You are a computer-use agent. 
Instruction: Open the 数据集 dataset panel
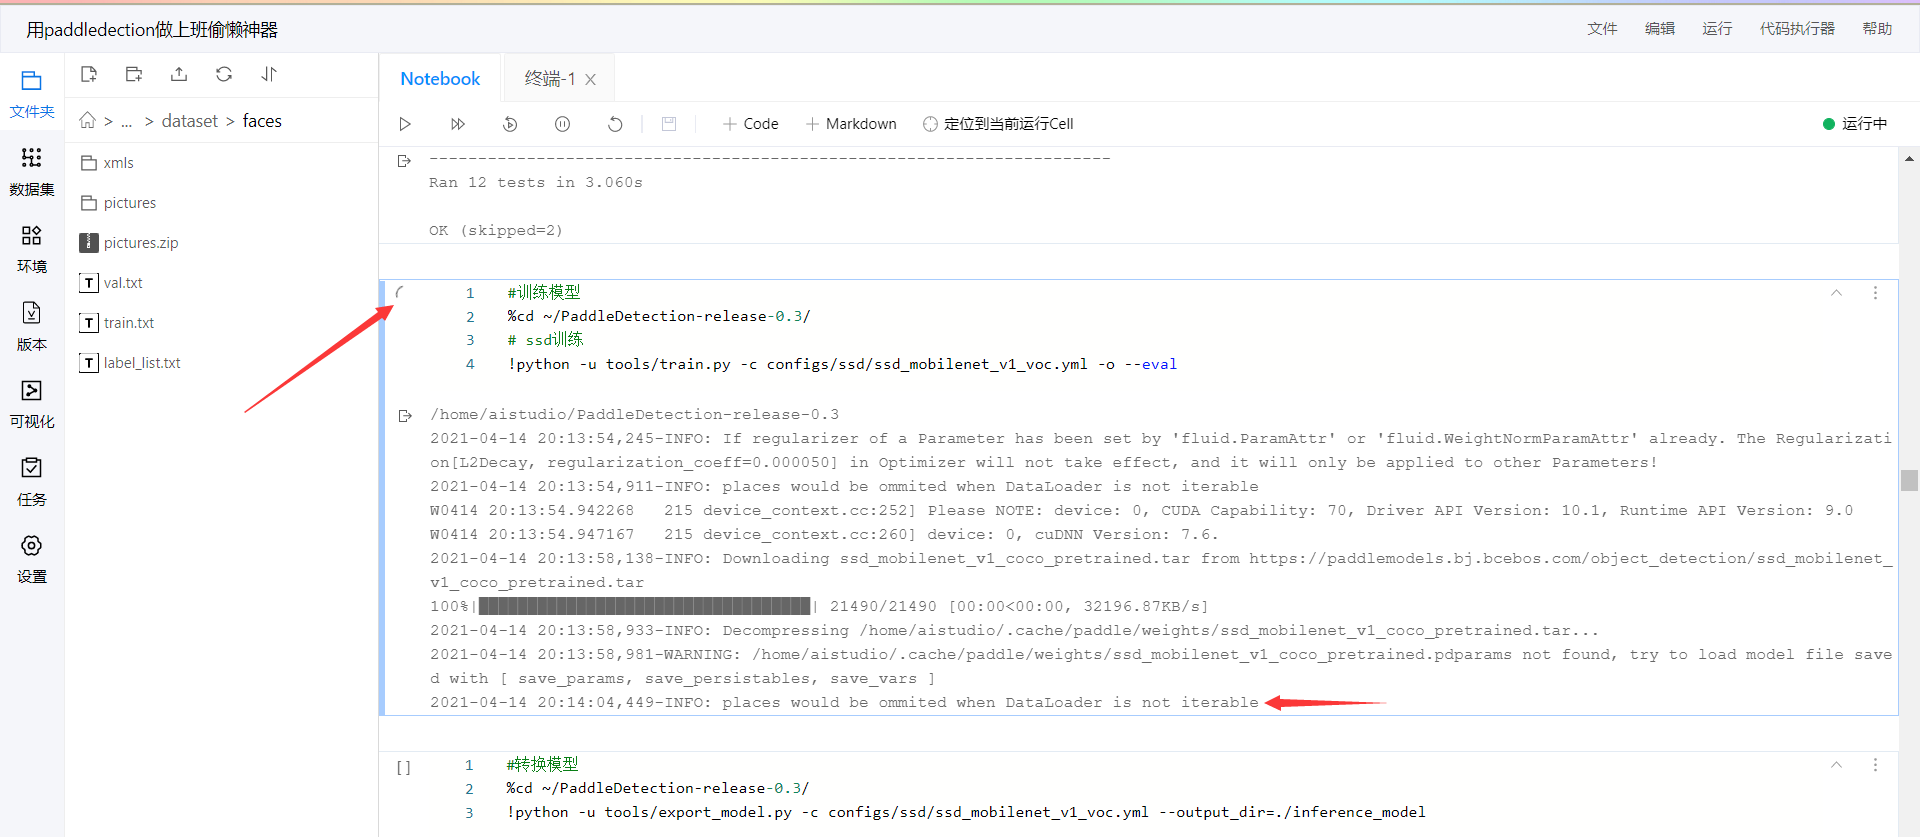pyautogui.click(x=32, y=172)
